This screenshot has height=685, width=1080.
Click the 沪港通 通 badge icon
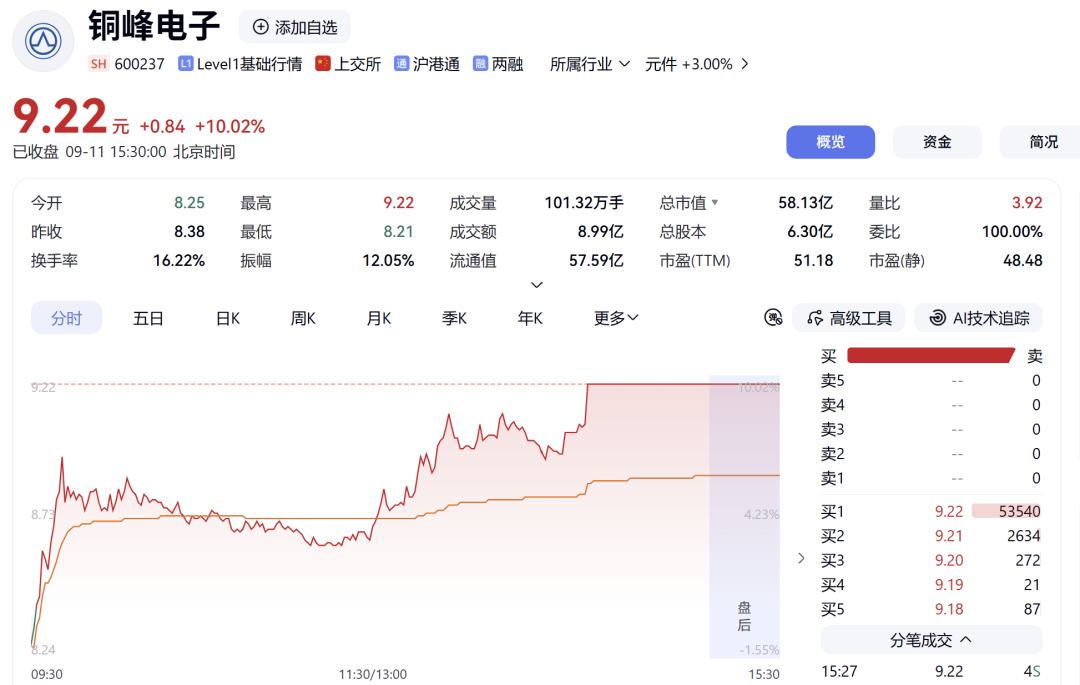coord(402,63)
